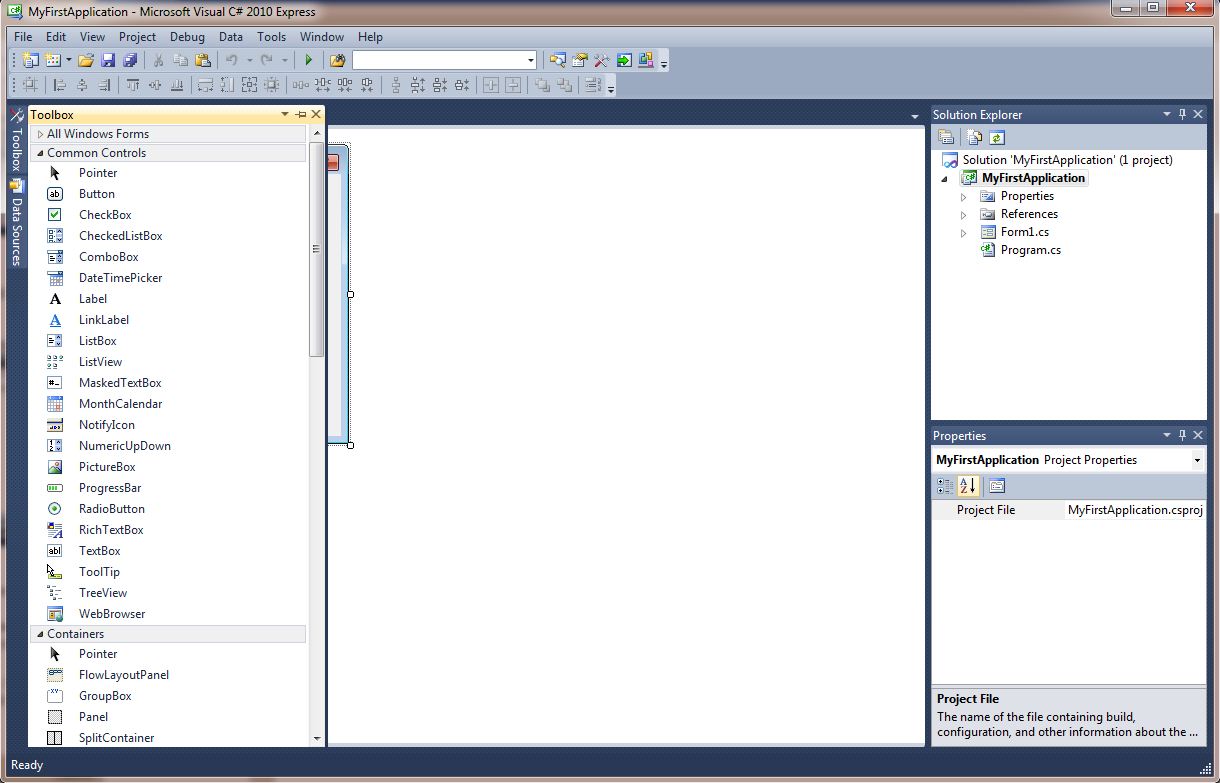Open the Solution Explorer toolbar icon
1220x783 pixels.
(556, 61)
